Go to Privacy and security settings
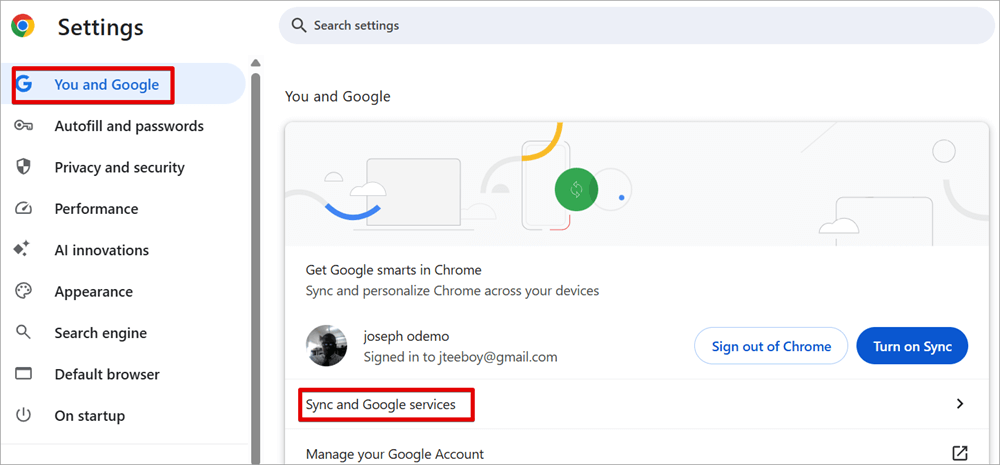Screen dimensions: 1000x465 [119, 168]
